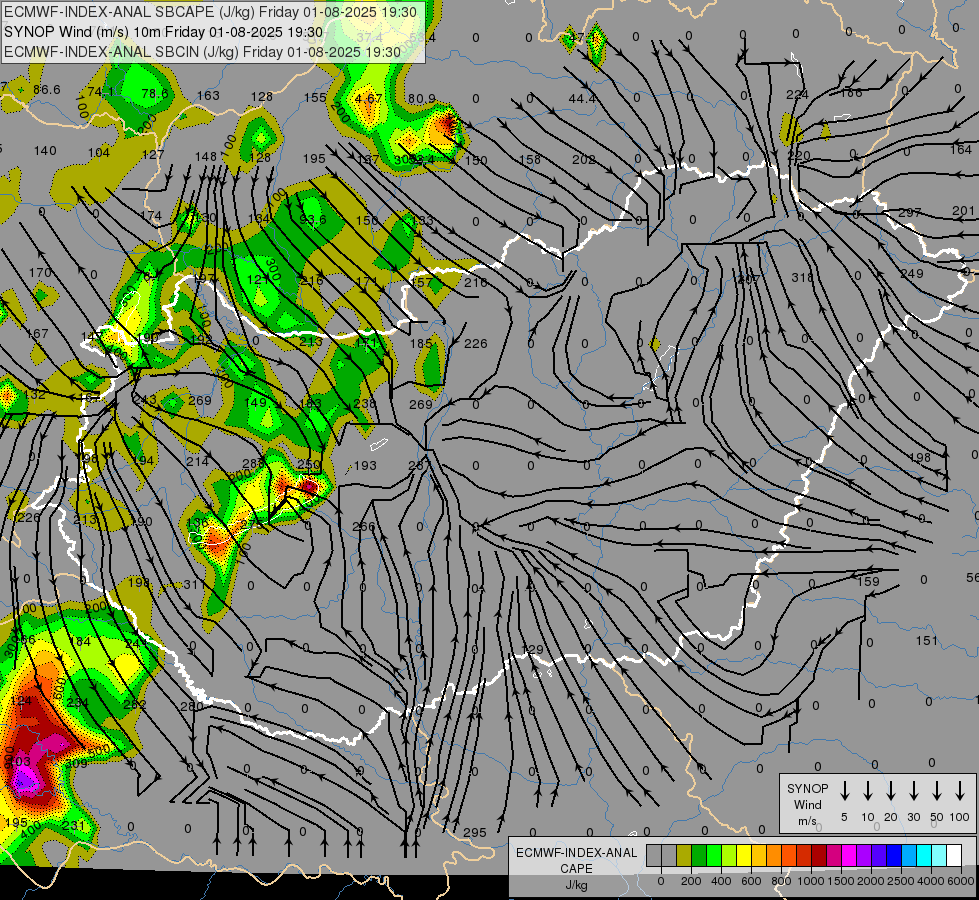Click the map value 295
The image size is (979, 900).
click(475, 833)
